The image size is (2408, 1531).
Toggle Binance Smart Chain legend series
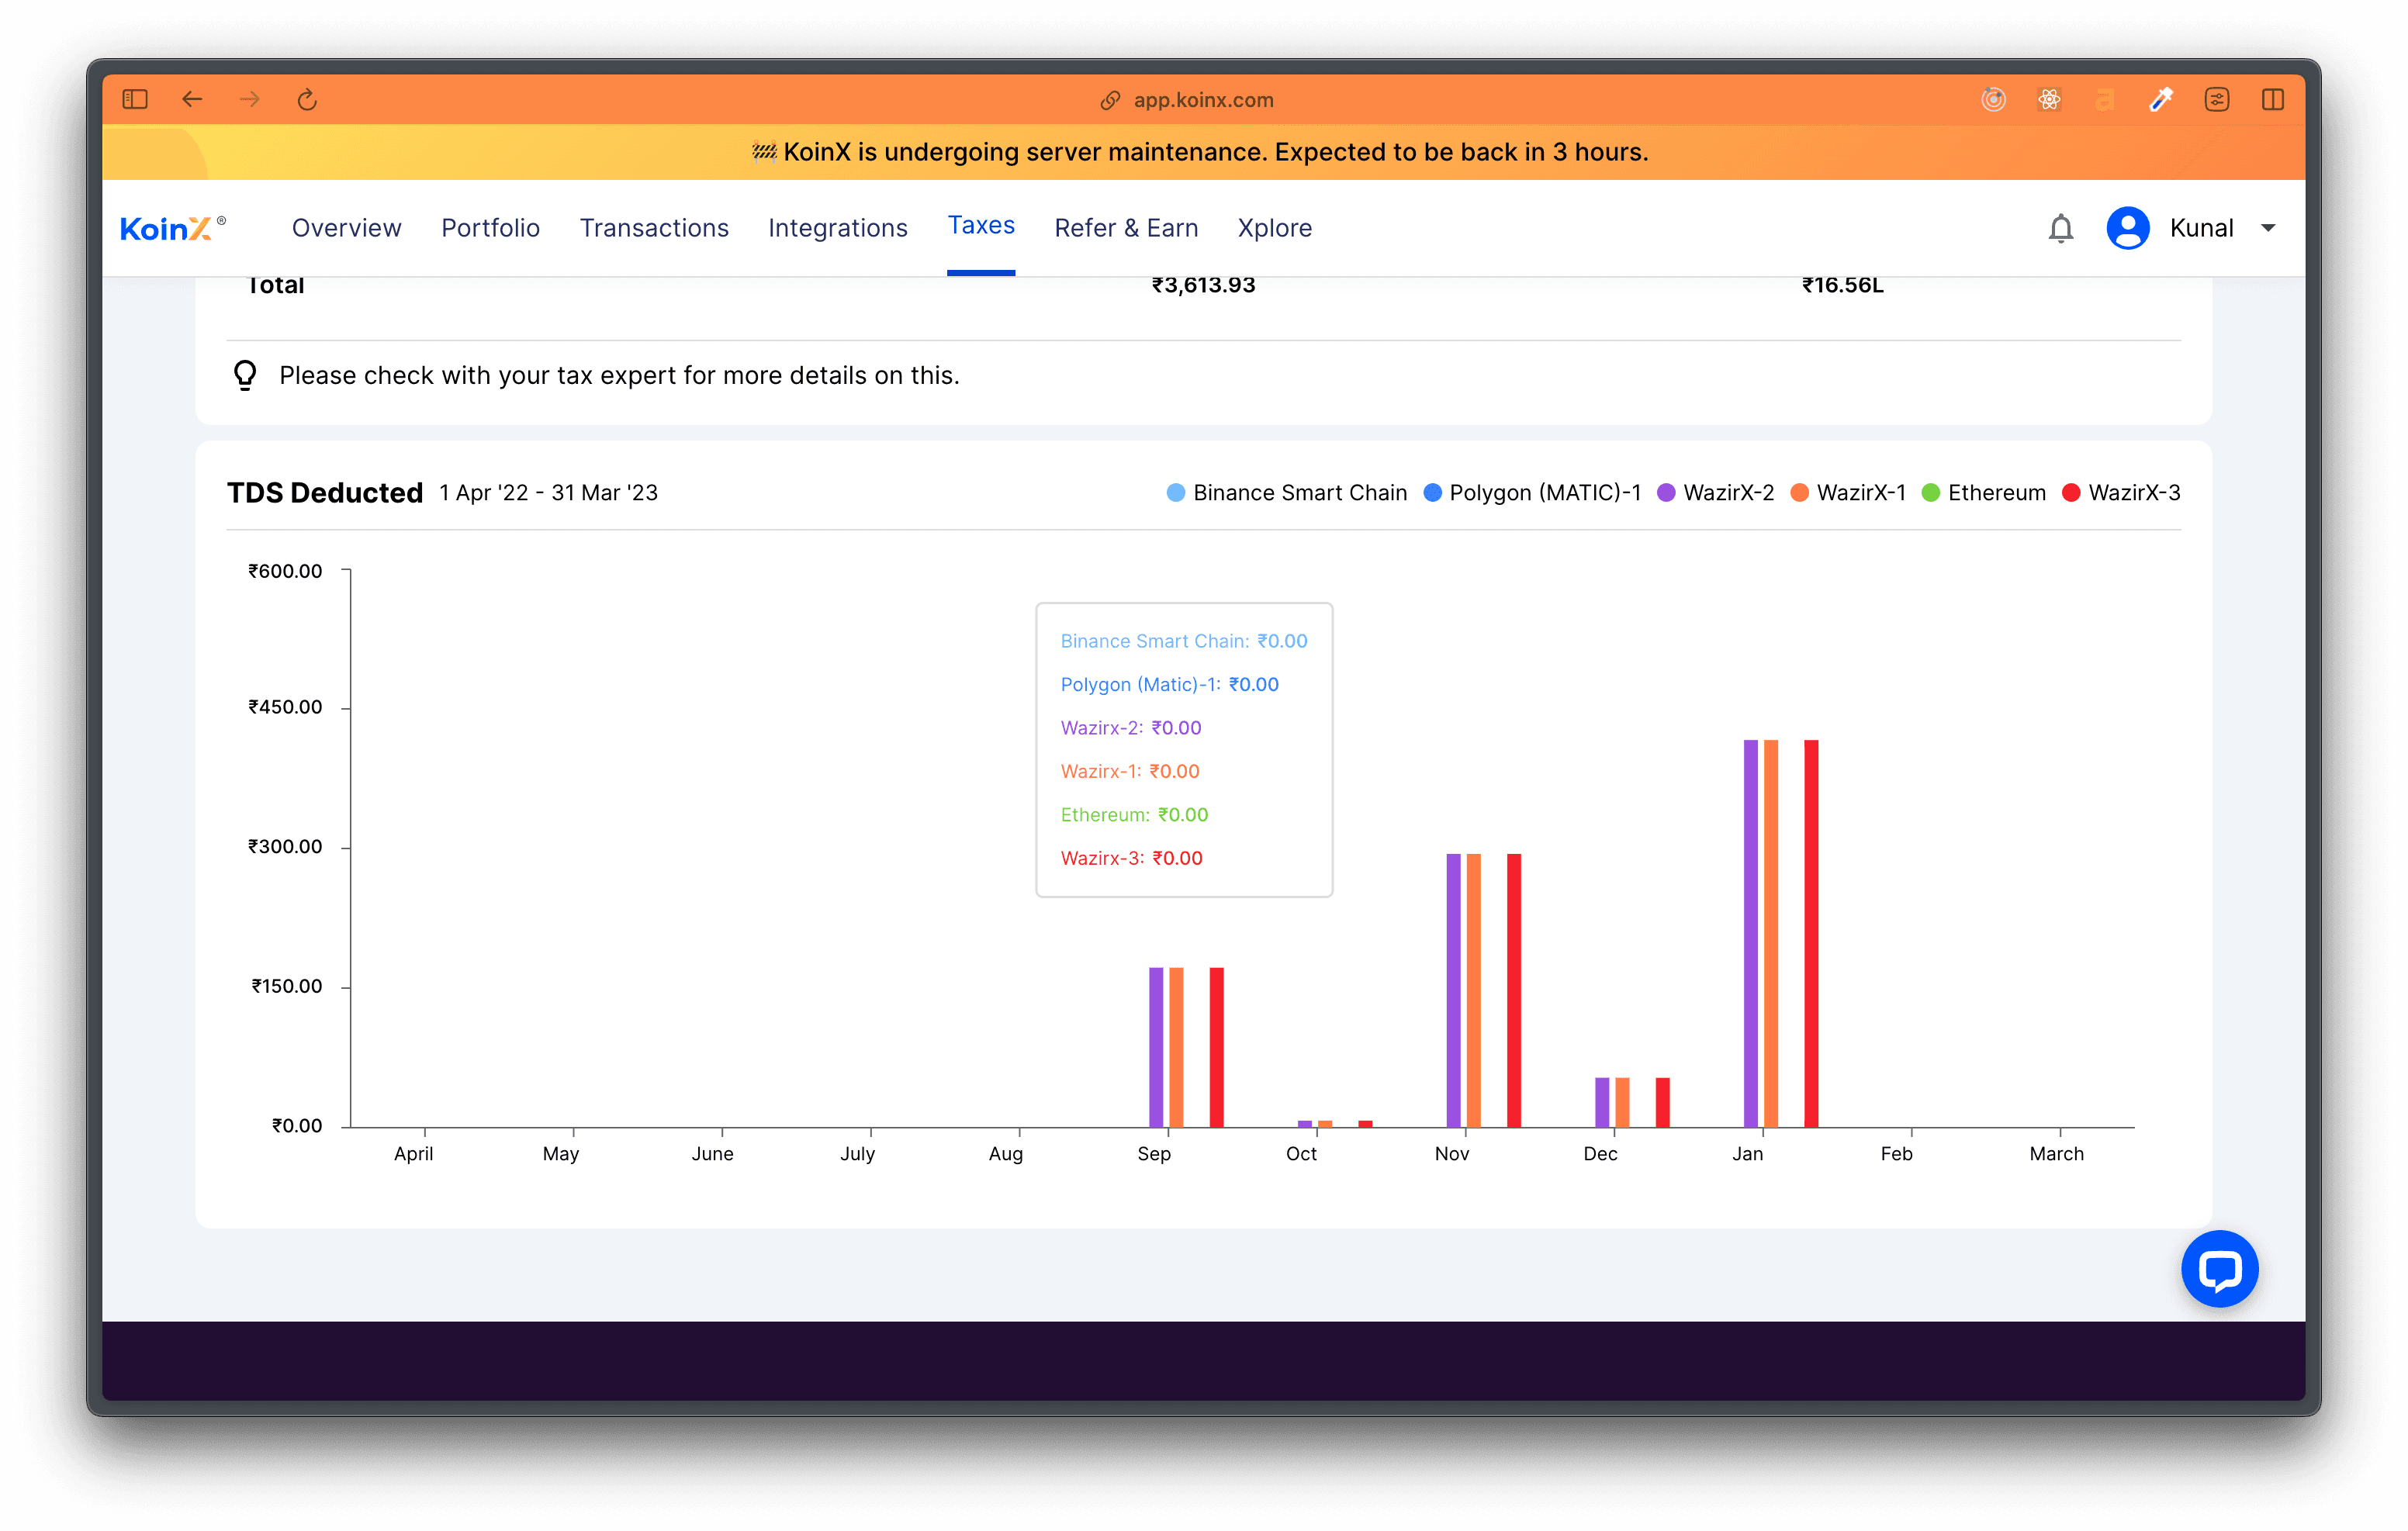(x=1287, y=492)
